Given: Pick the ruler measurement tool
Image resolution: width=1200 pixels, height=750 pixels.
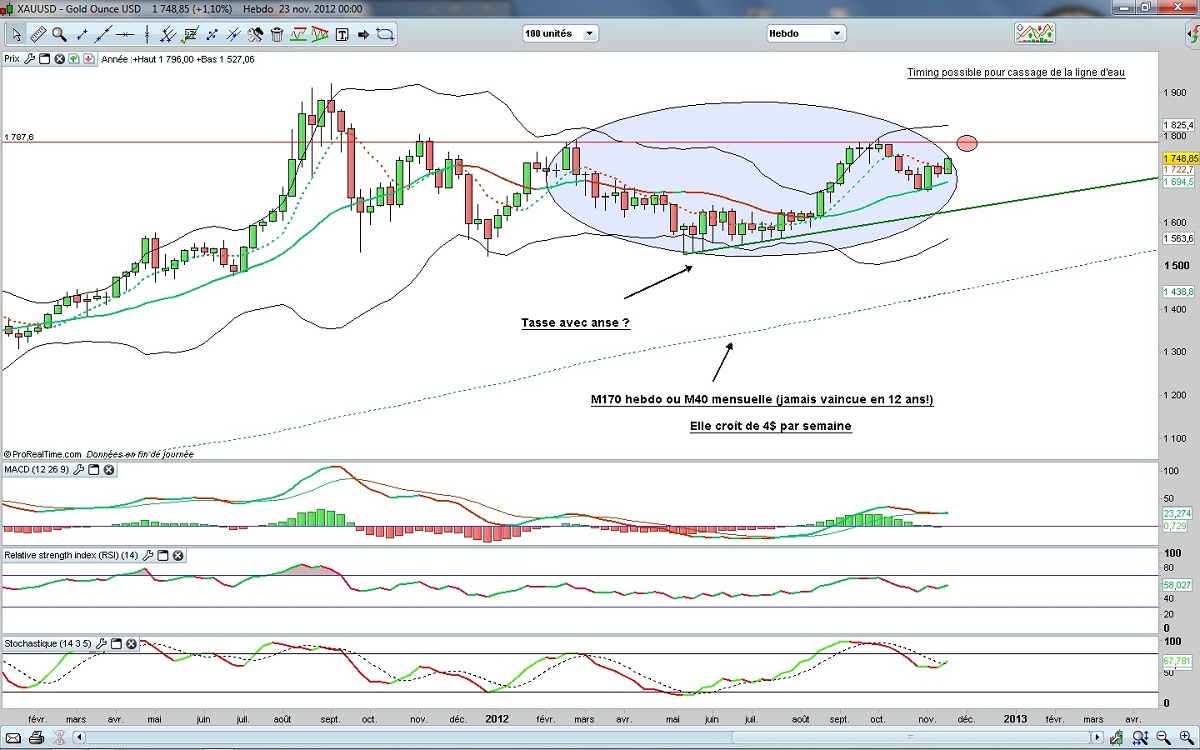Looking at the screenshot, I should (38, 34).
